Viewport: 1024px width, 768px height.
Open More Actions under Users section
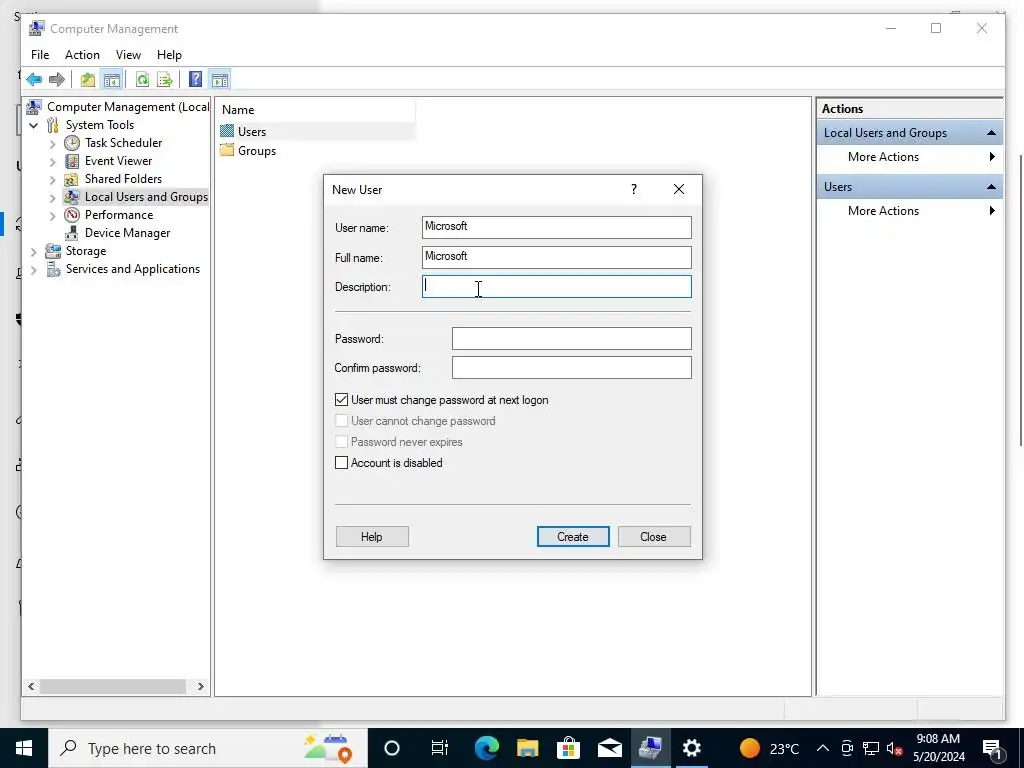coord(910,211)
